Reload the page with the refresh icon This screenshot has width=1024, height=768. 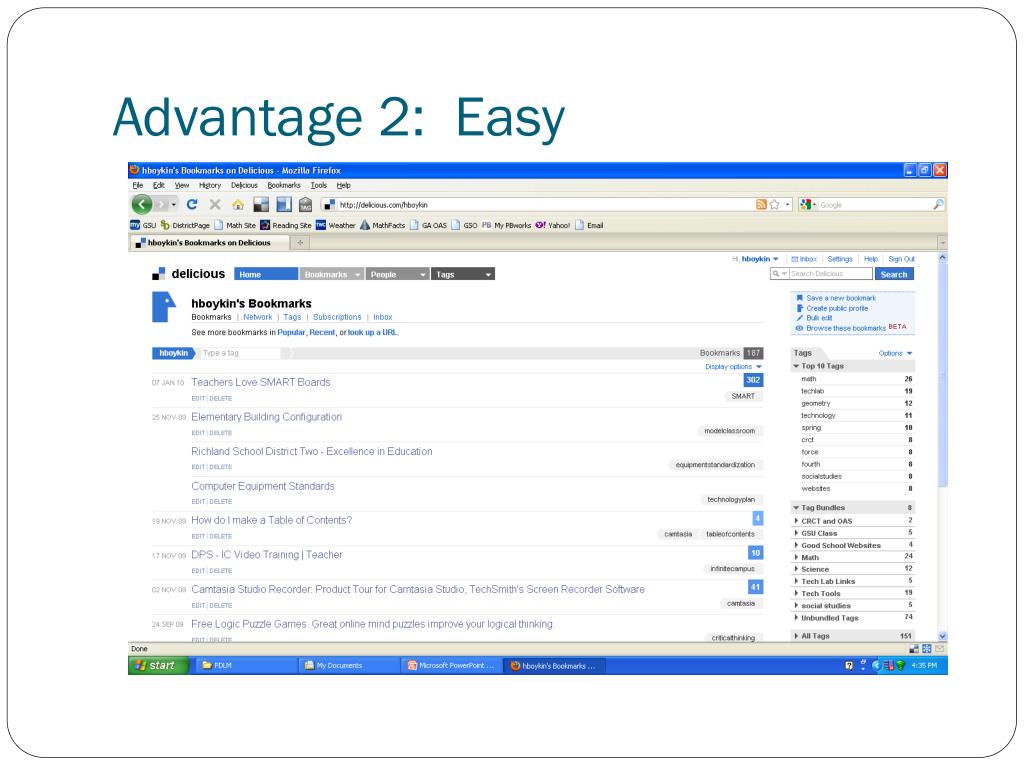(192, 204)
